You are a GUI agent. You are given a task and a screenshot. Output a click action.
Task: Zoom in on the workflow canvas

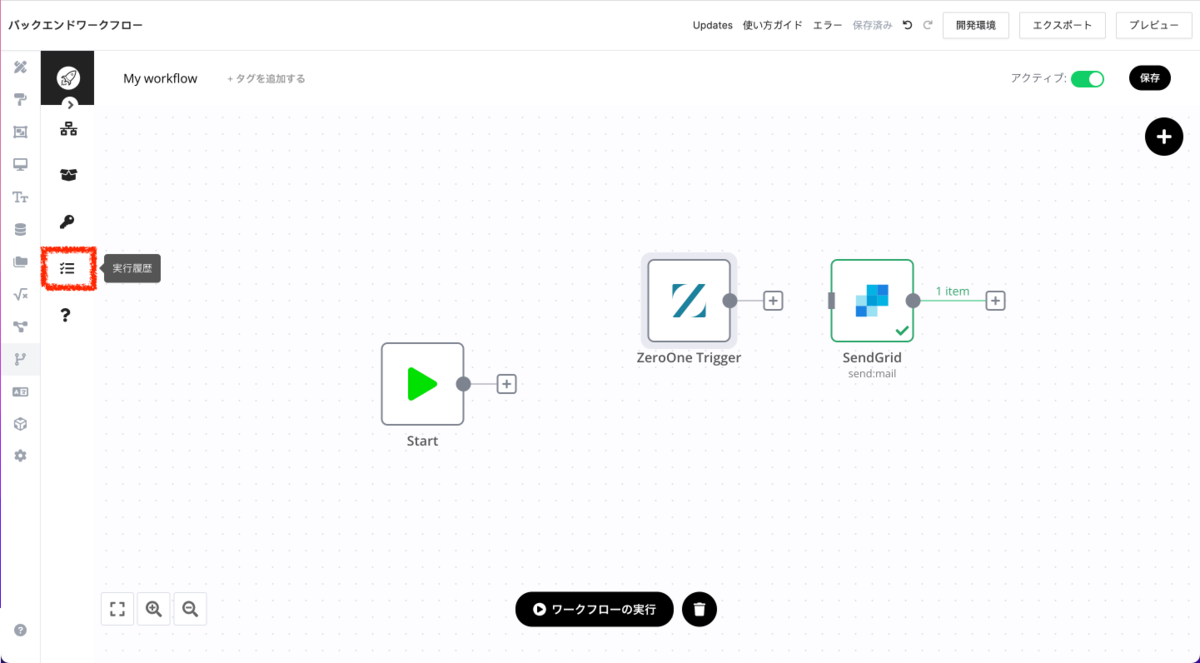(153, 608)
